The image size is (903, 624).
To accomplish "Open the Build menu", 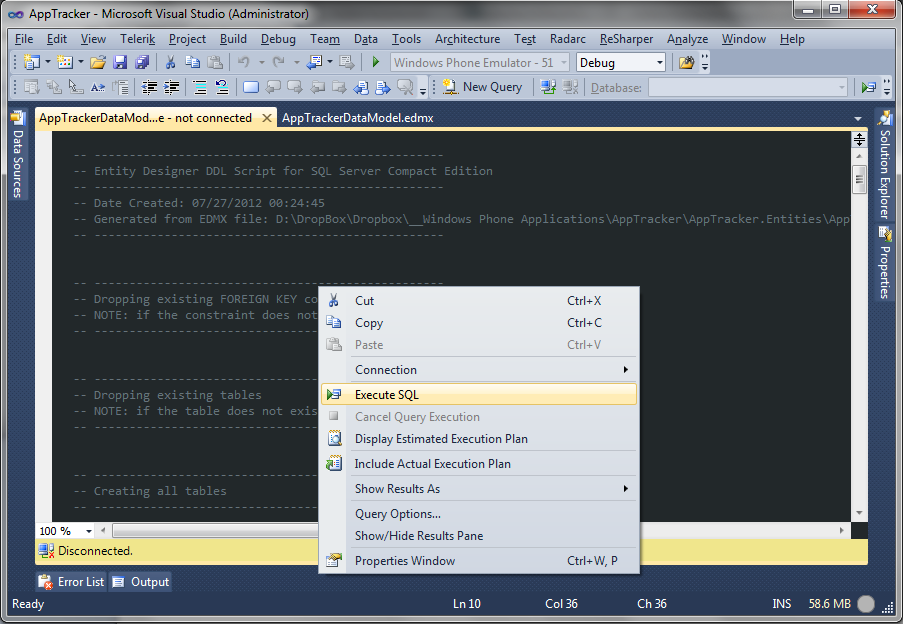I will 233,39.
